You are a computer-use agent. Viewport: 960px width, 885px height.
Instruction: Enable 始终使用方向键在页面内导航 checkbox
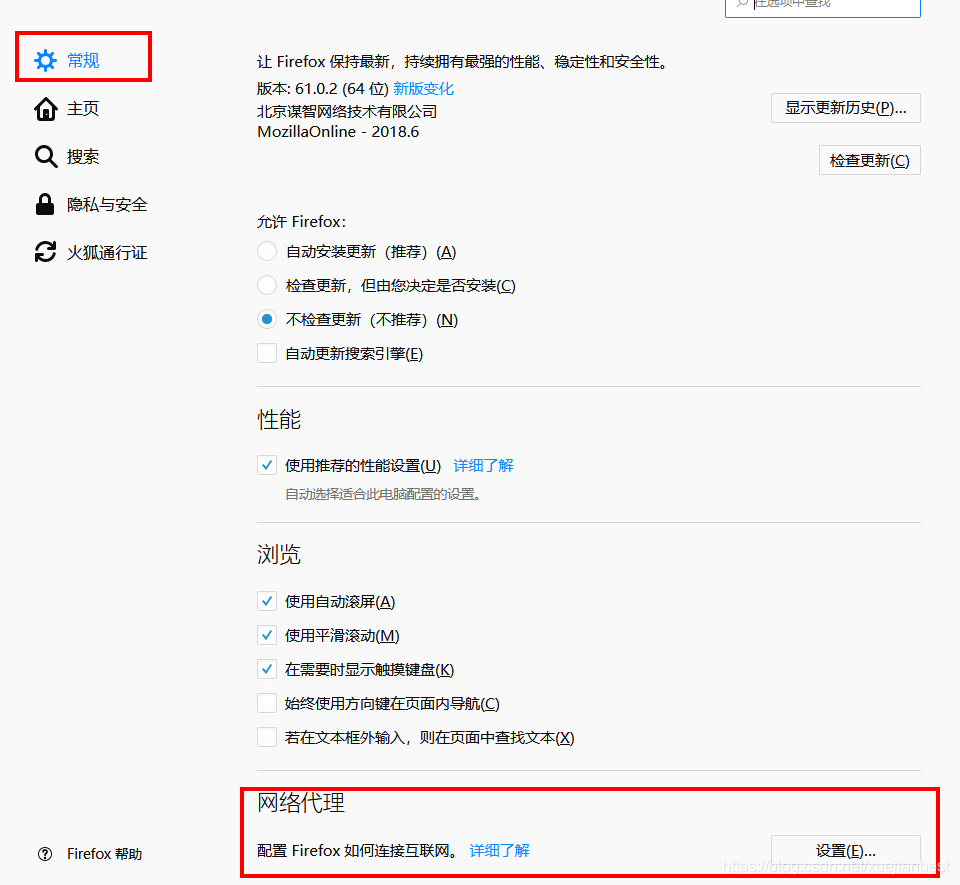pyautogui.click(x=267, y=703)
